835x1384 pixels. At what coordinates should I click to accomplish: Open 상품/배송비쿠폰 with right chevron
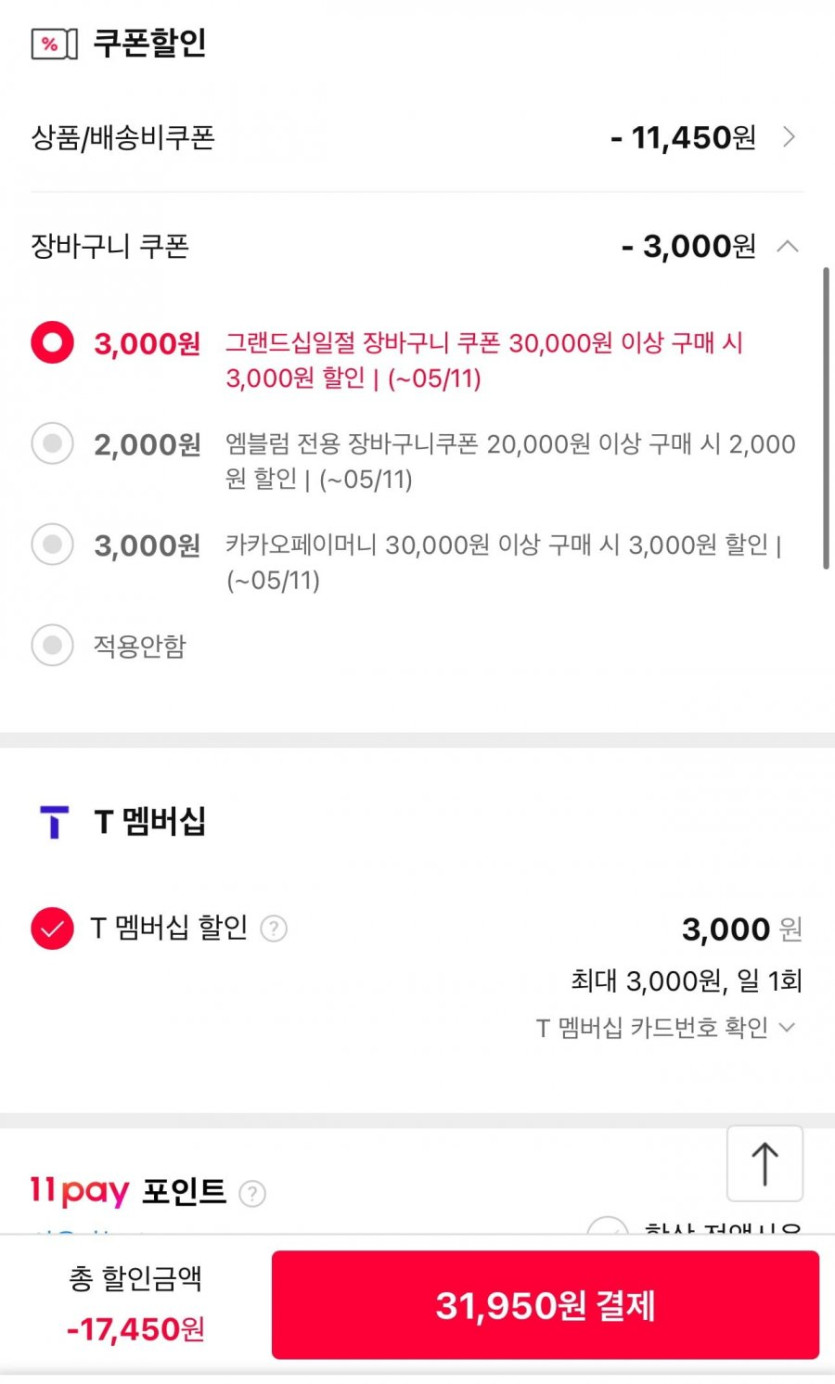tap(789, 137)
